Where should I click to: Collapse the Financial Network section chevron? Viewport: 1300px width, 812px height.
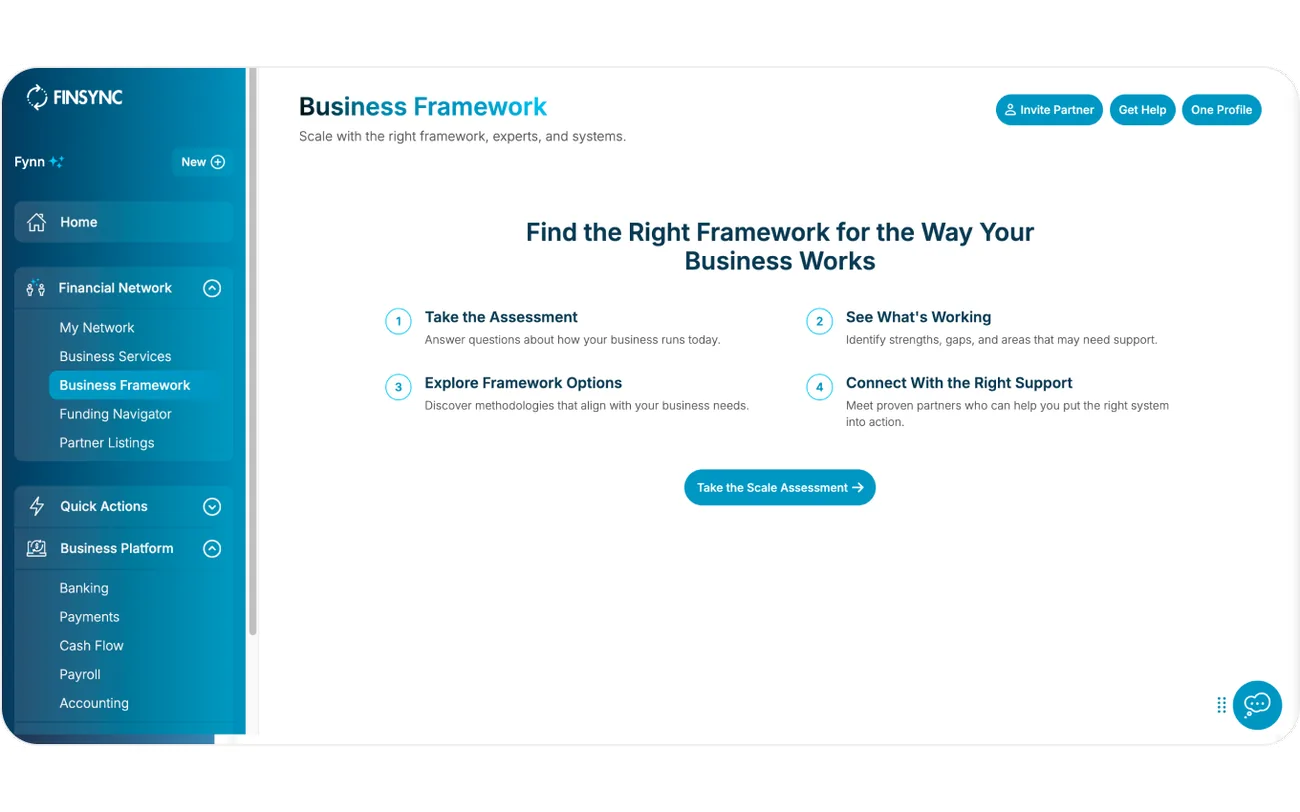click(212, 288)
